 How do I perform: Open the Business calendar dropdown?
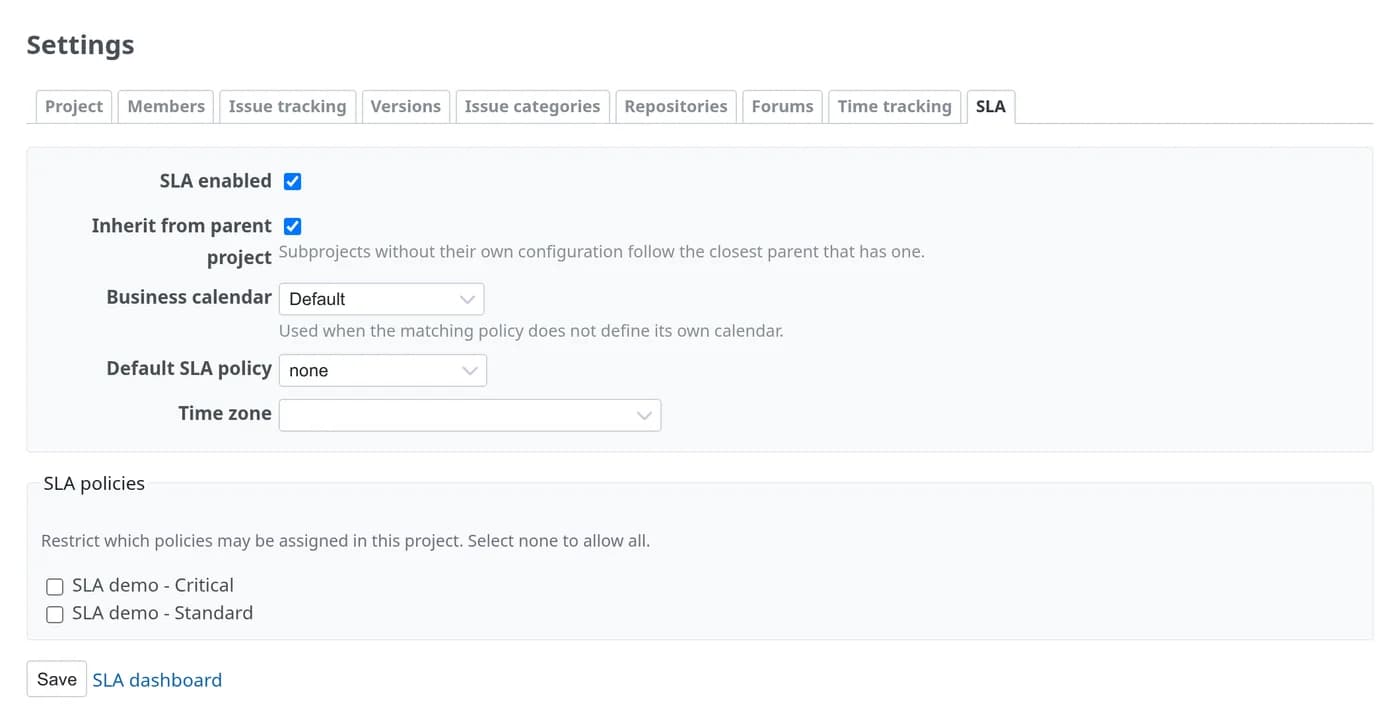click(381, 299)
